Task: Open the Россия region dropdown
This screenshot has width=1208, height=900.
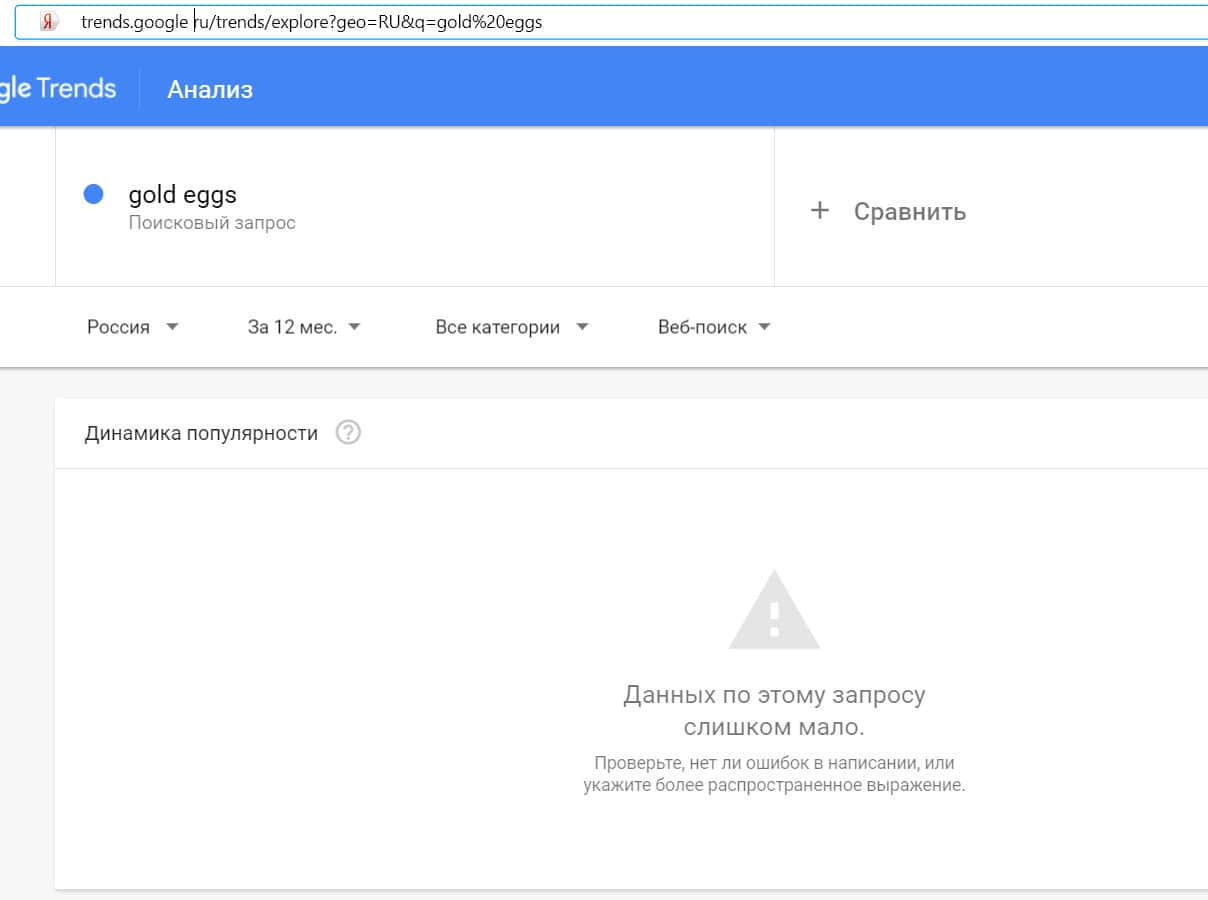Action: [x=118, y=327]
